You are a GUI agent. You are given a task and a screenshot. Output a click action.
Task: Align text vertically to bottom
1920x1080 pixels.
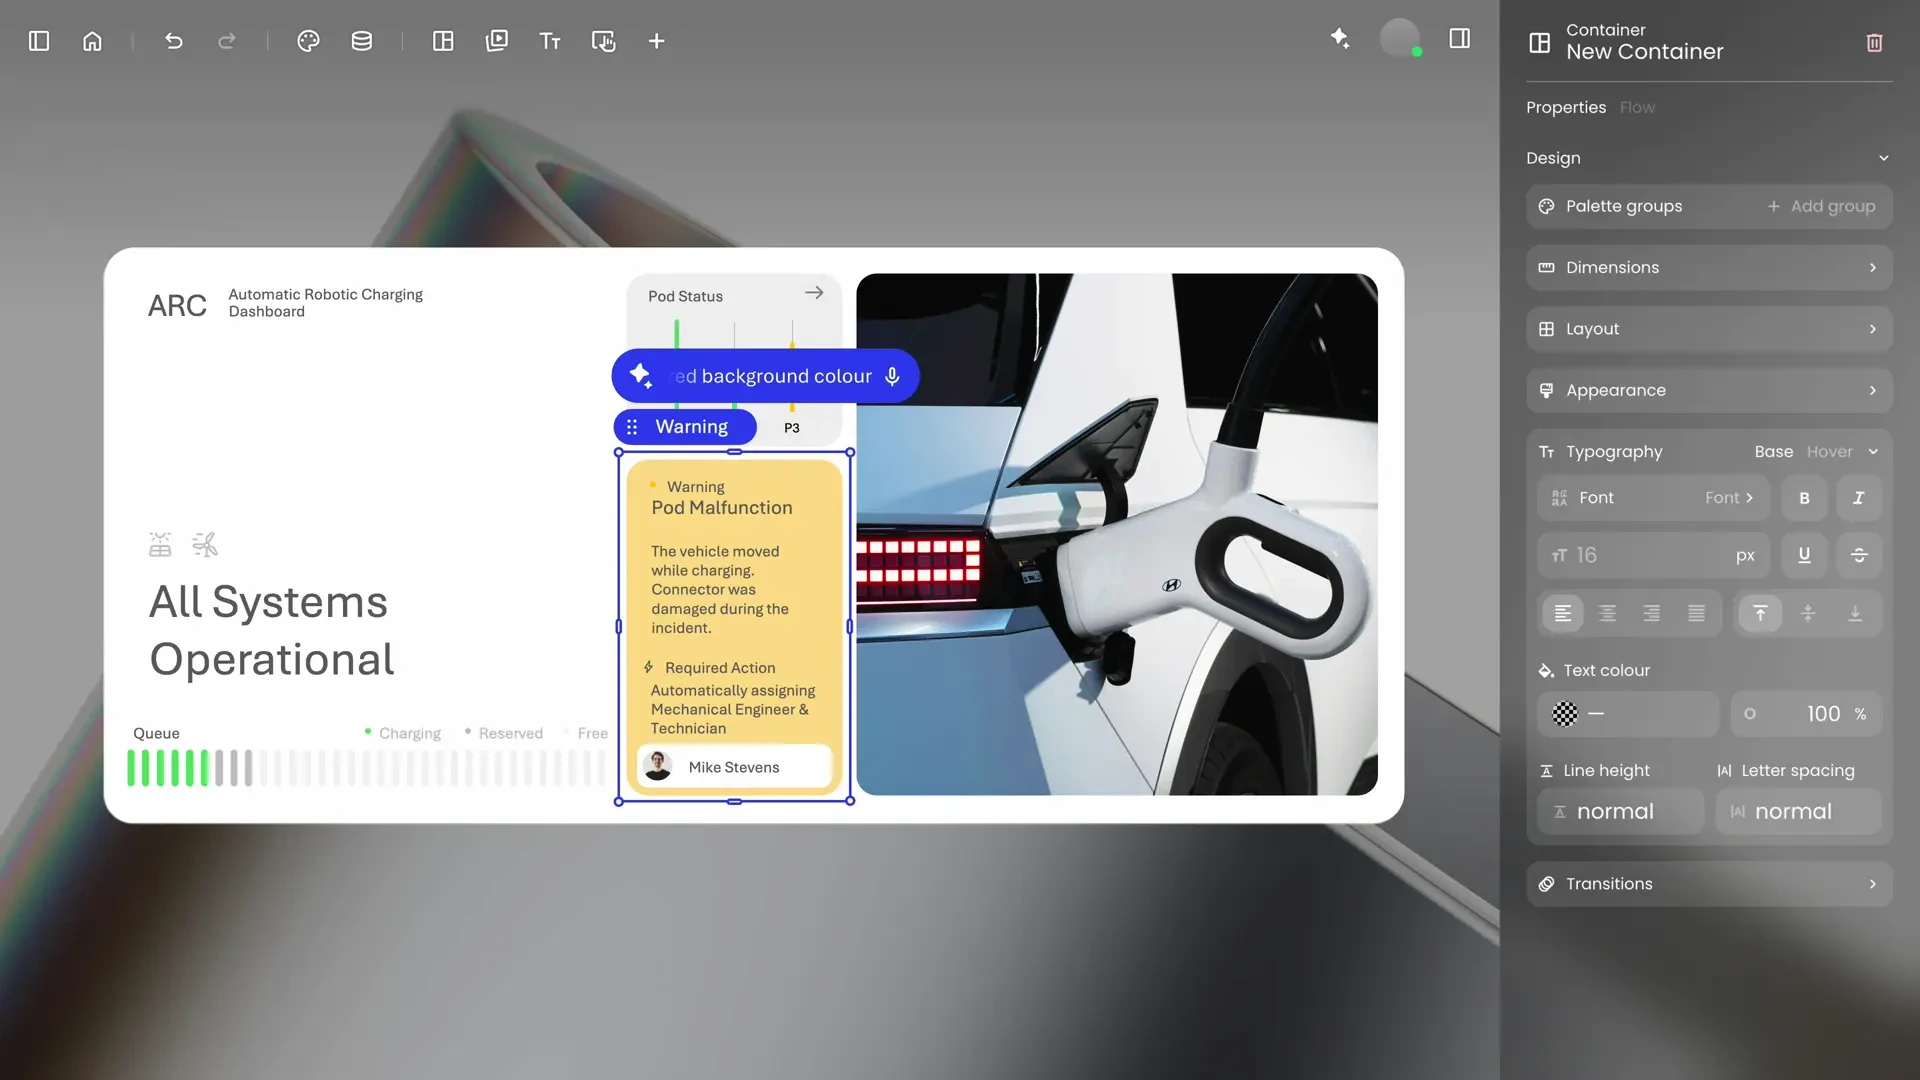1855,613
